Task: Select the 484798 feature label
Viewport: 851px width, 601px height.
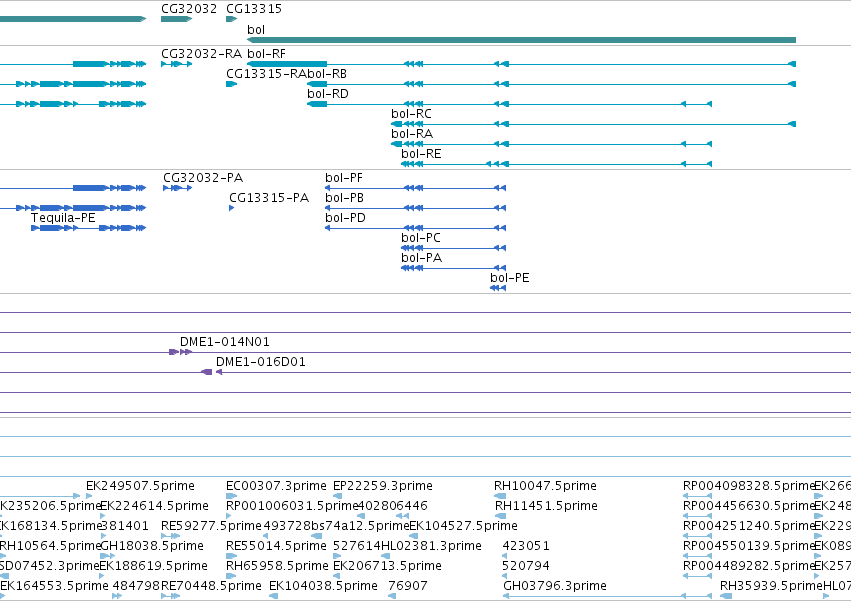Action: (136, 586)
